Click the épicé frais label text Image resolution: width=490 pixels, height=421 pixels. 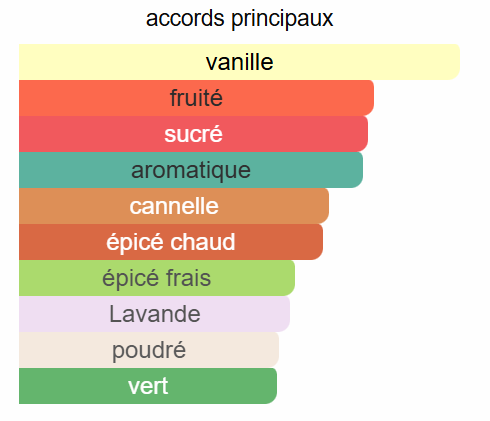tap(157, 279)
